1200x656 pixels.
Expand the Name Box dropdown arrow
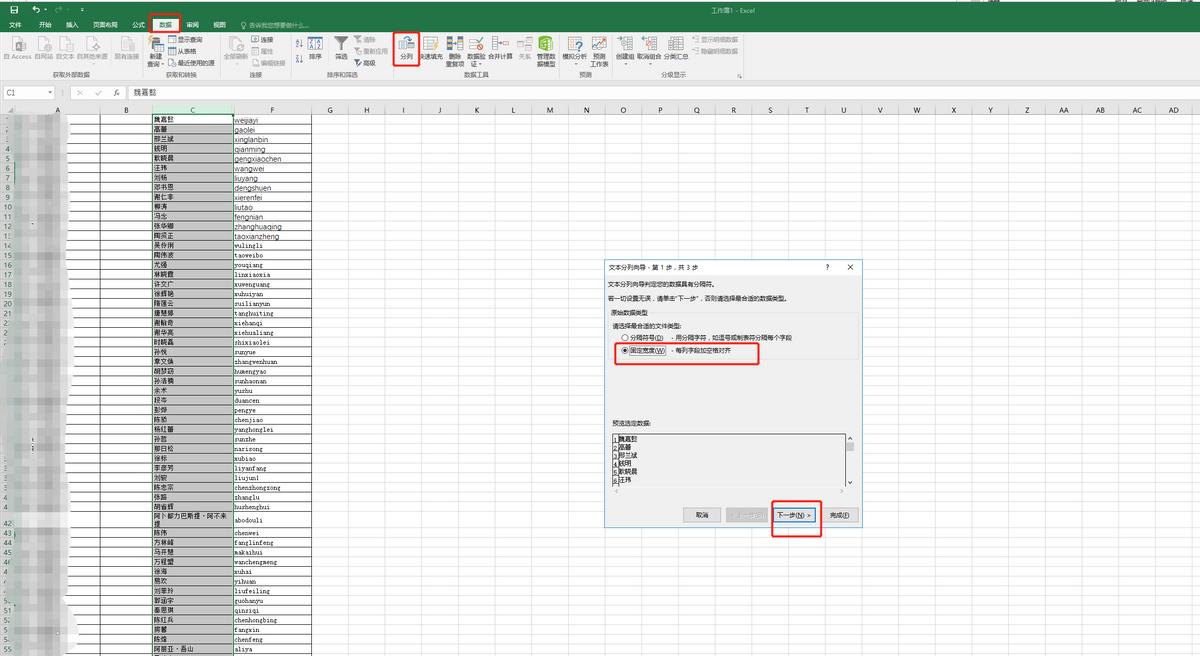click(x=50, y=92)
